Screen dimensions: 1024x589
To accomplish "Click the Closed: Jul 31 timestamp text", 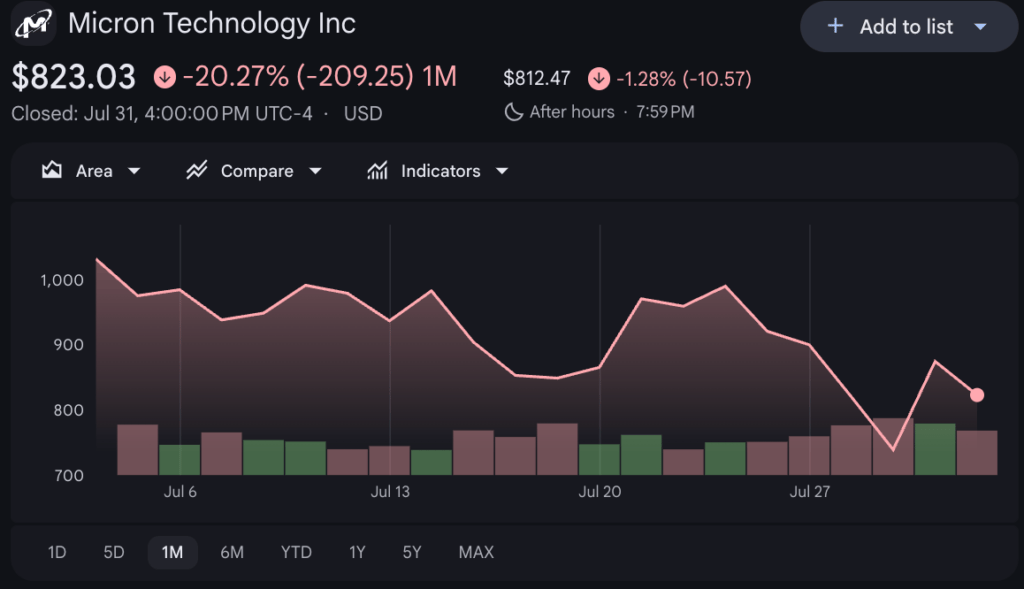I will point(162,114).
